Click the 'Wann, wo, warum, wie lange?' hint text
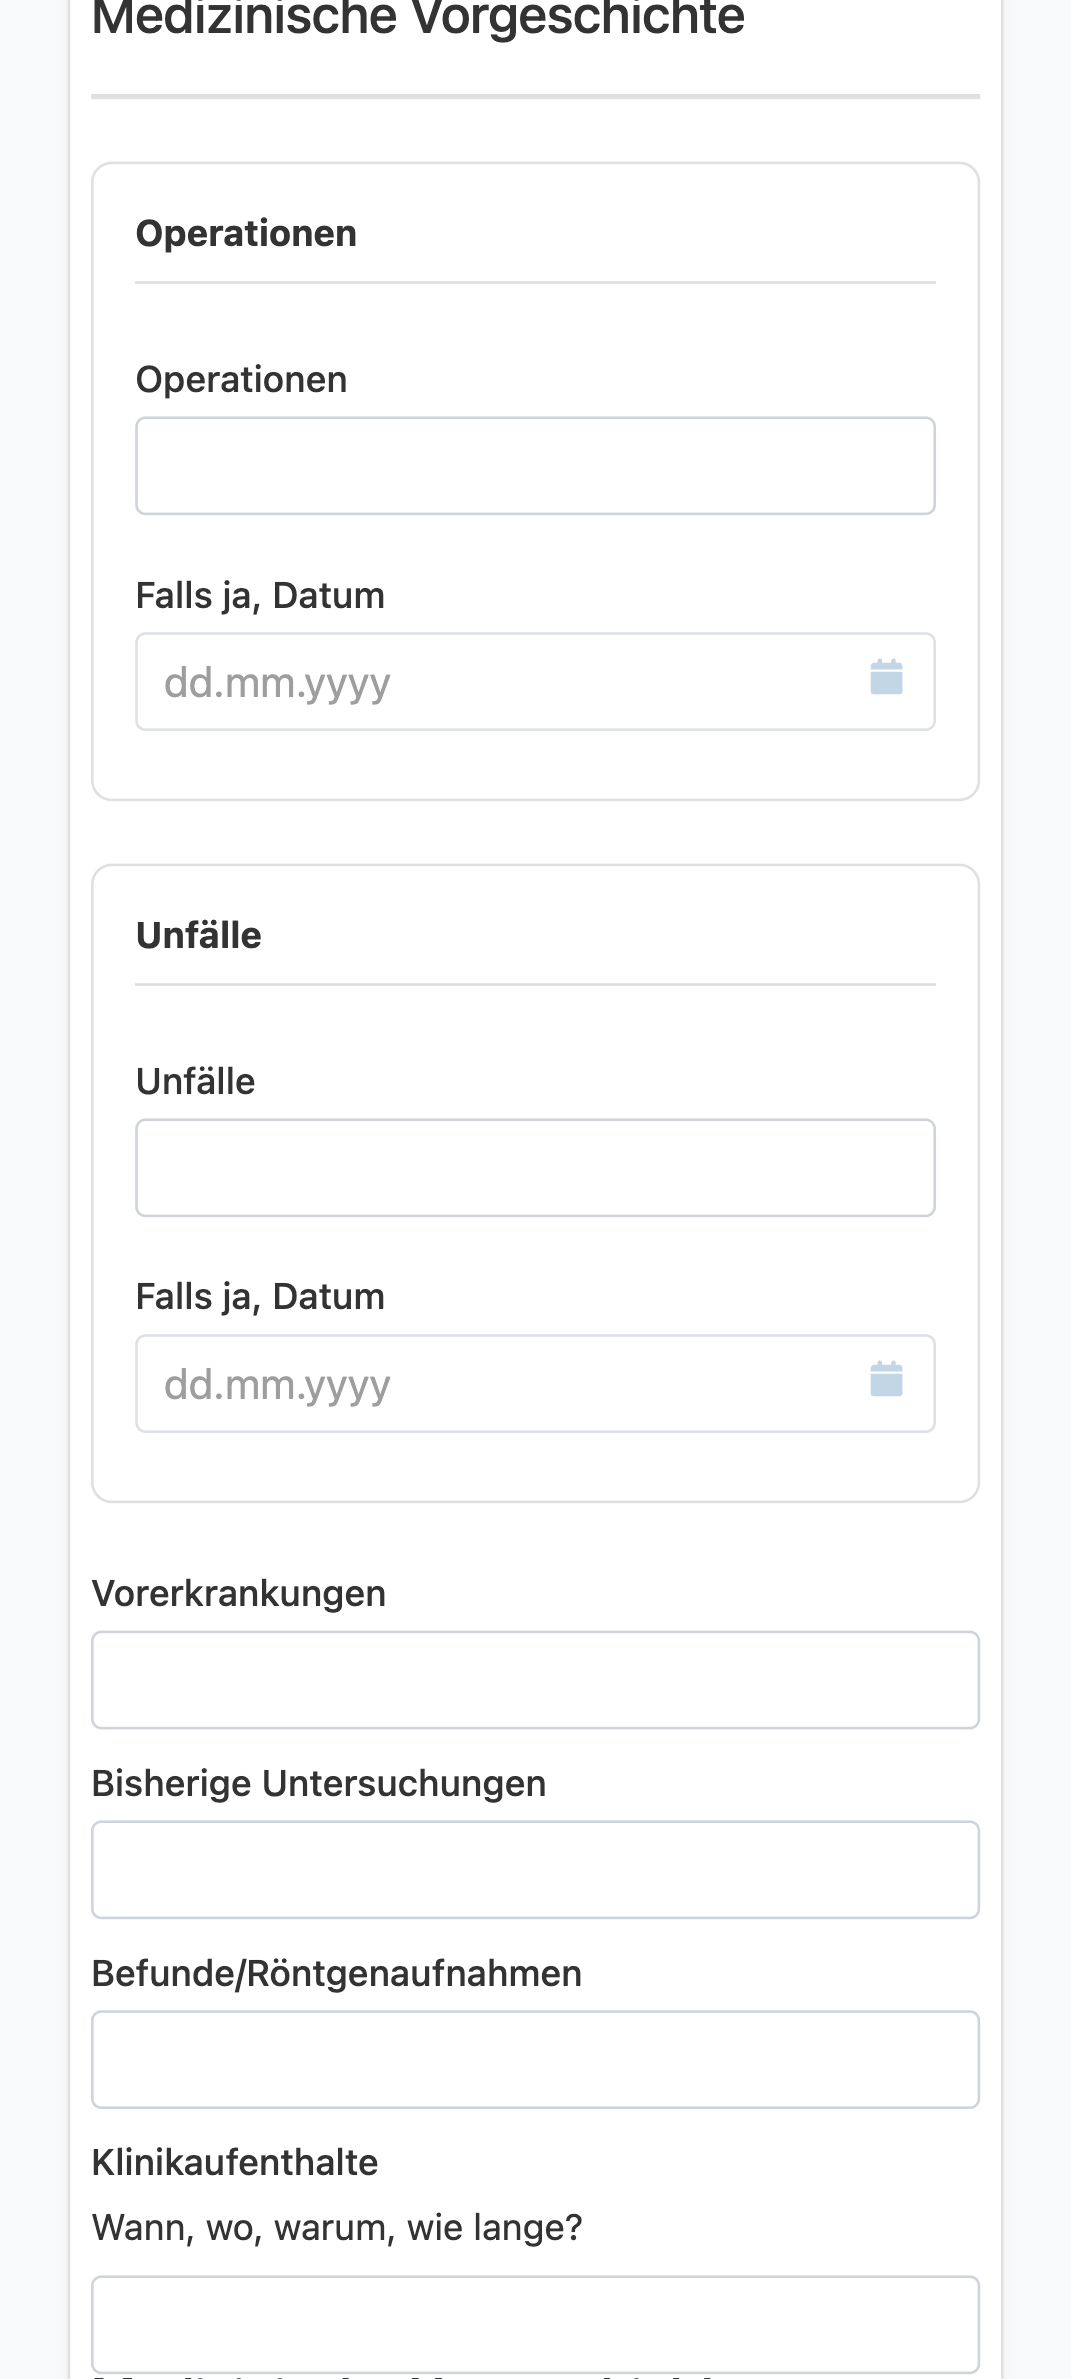Viewport: 1071px width, 2379px height. click(337, 2228)
